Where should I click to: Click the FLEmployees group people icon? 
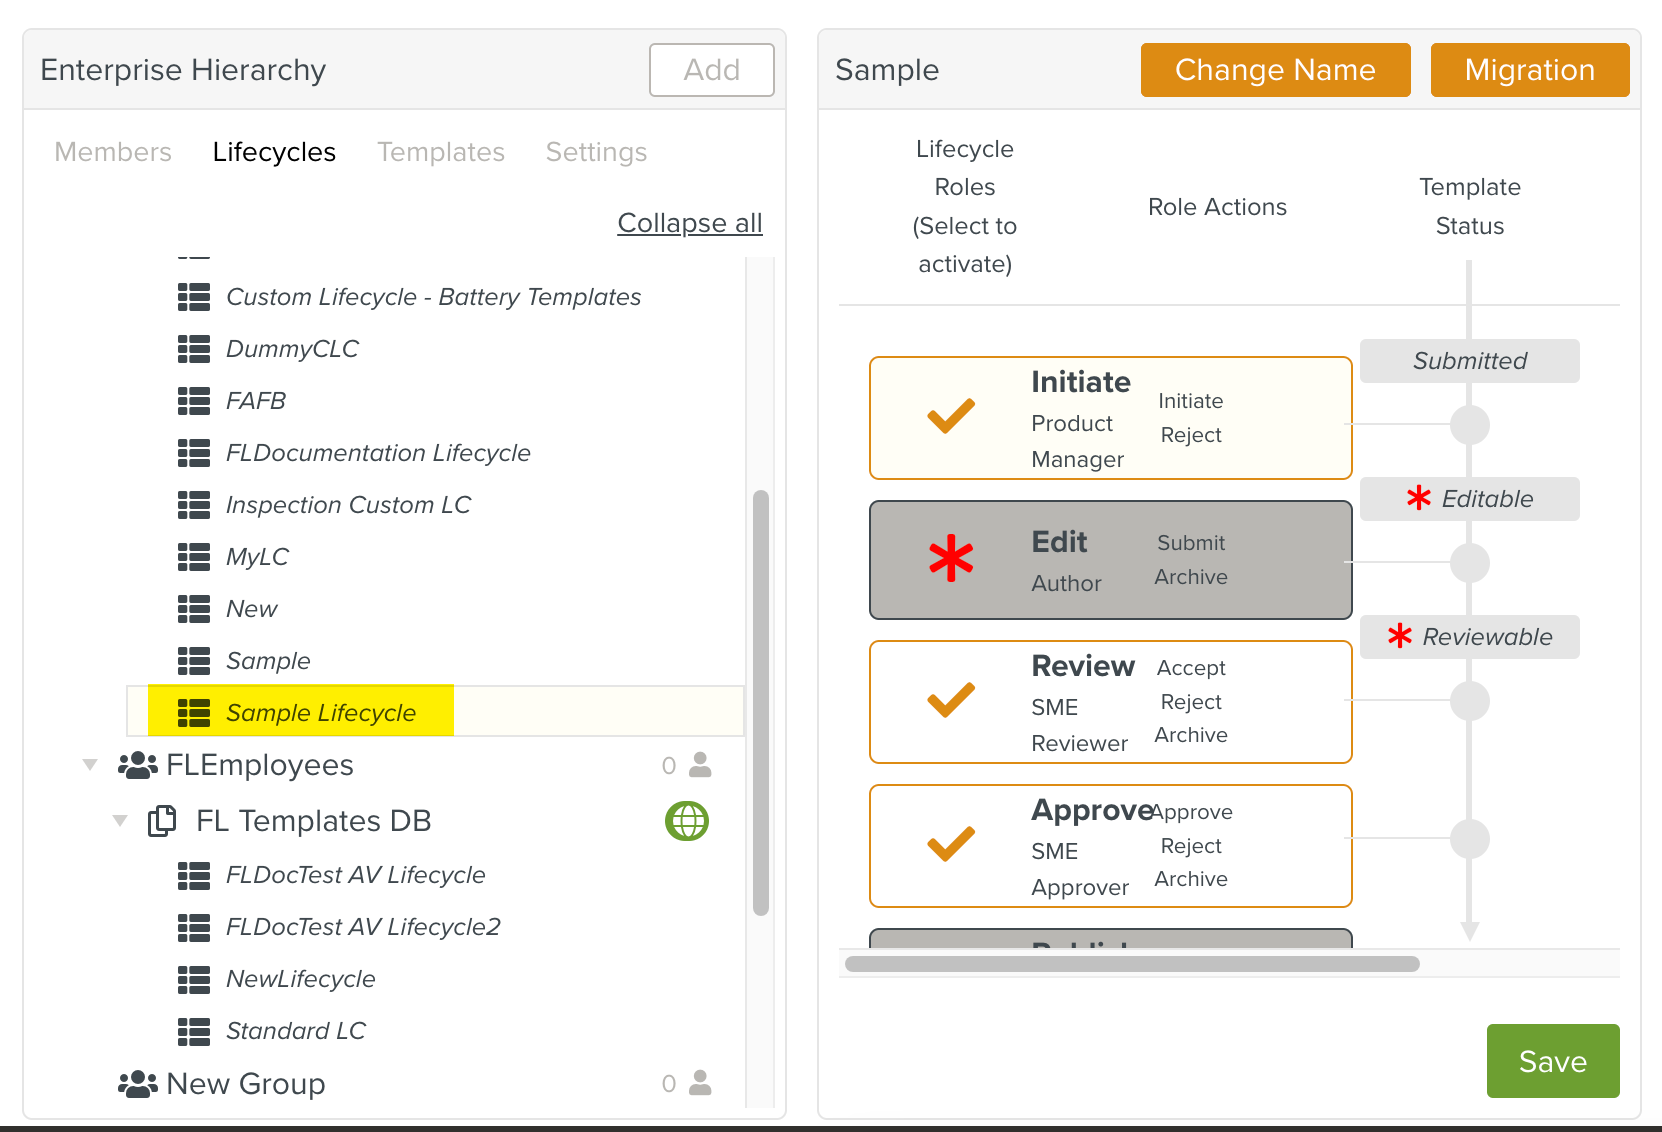137,765
